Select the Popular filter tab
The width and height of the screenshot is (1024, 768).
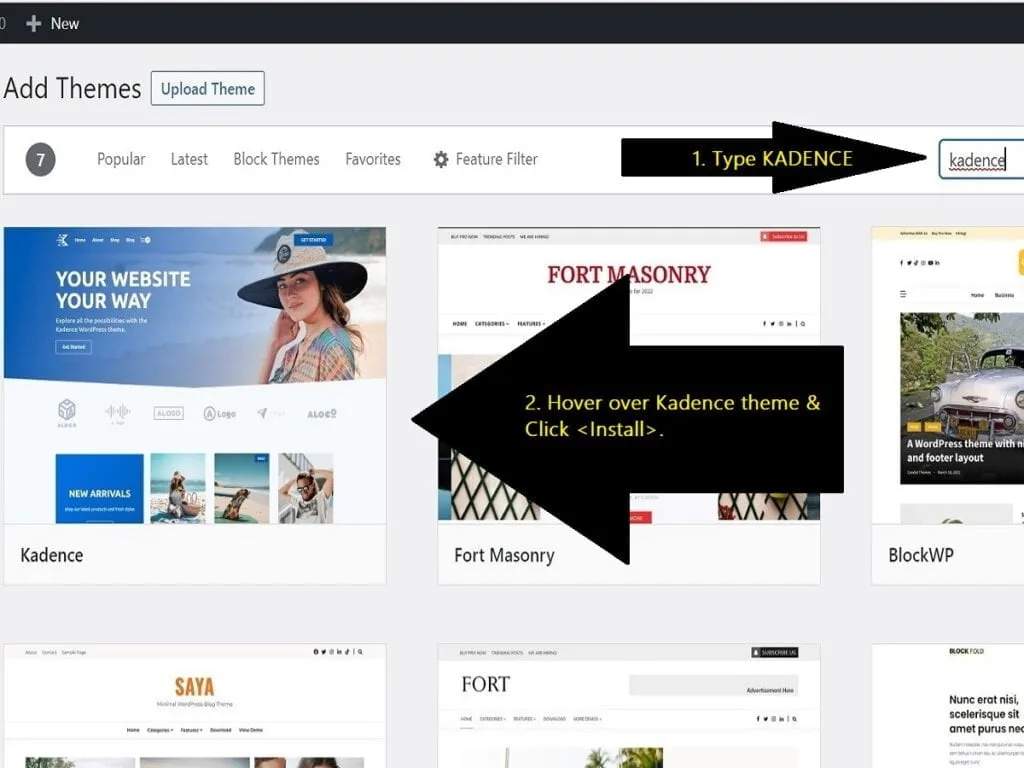[121, 159]
